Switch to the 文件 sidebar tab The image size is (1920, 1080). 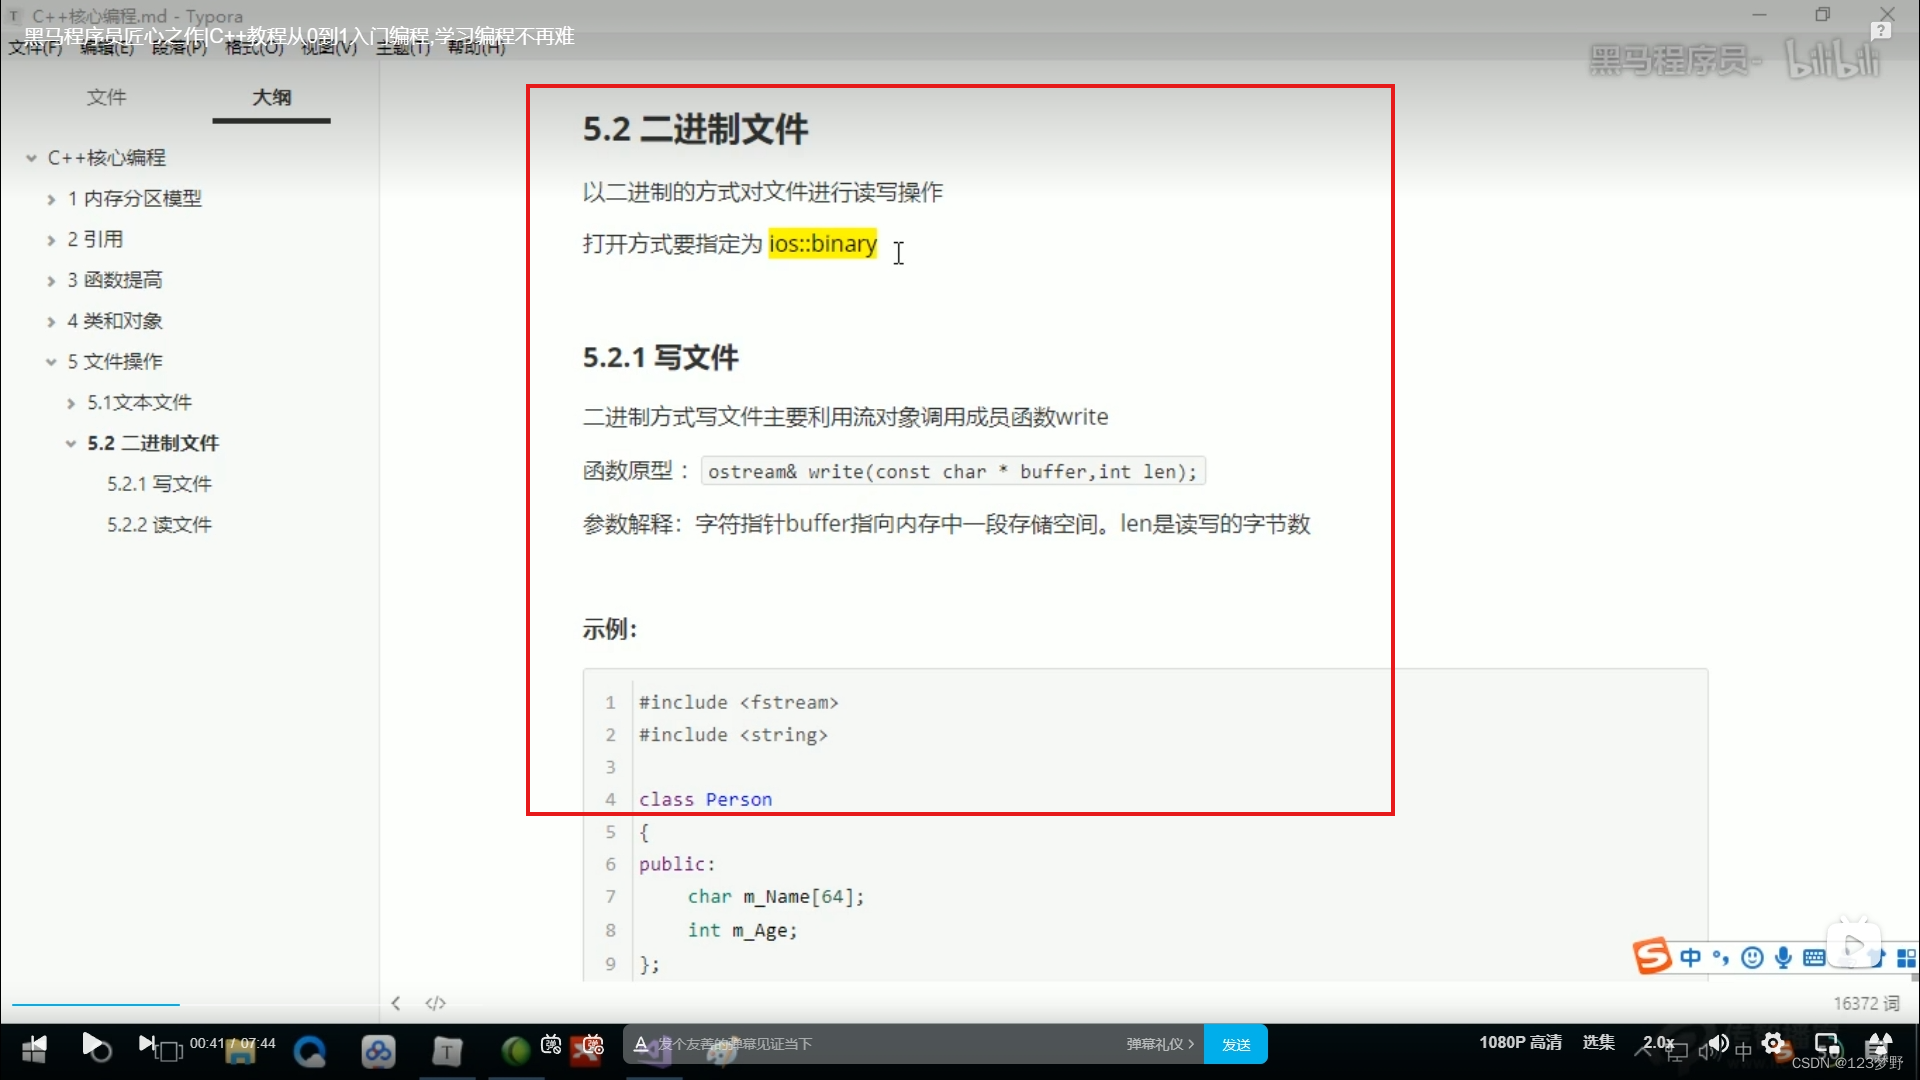tap(106, 97)
